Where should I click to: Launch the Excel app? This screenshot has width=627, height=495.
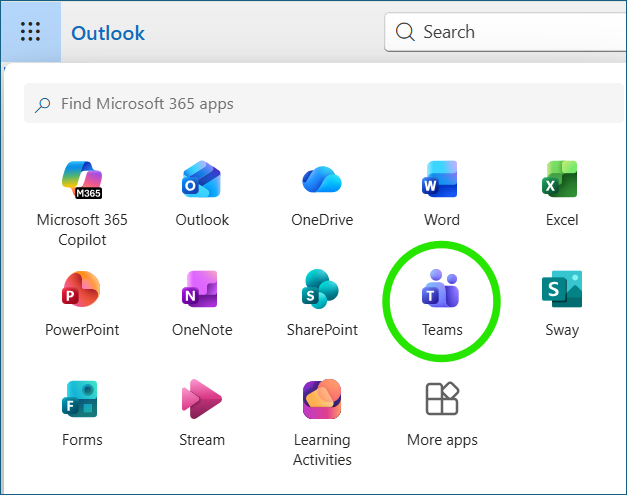point(562,194)
